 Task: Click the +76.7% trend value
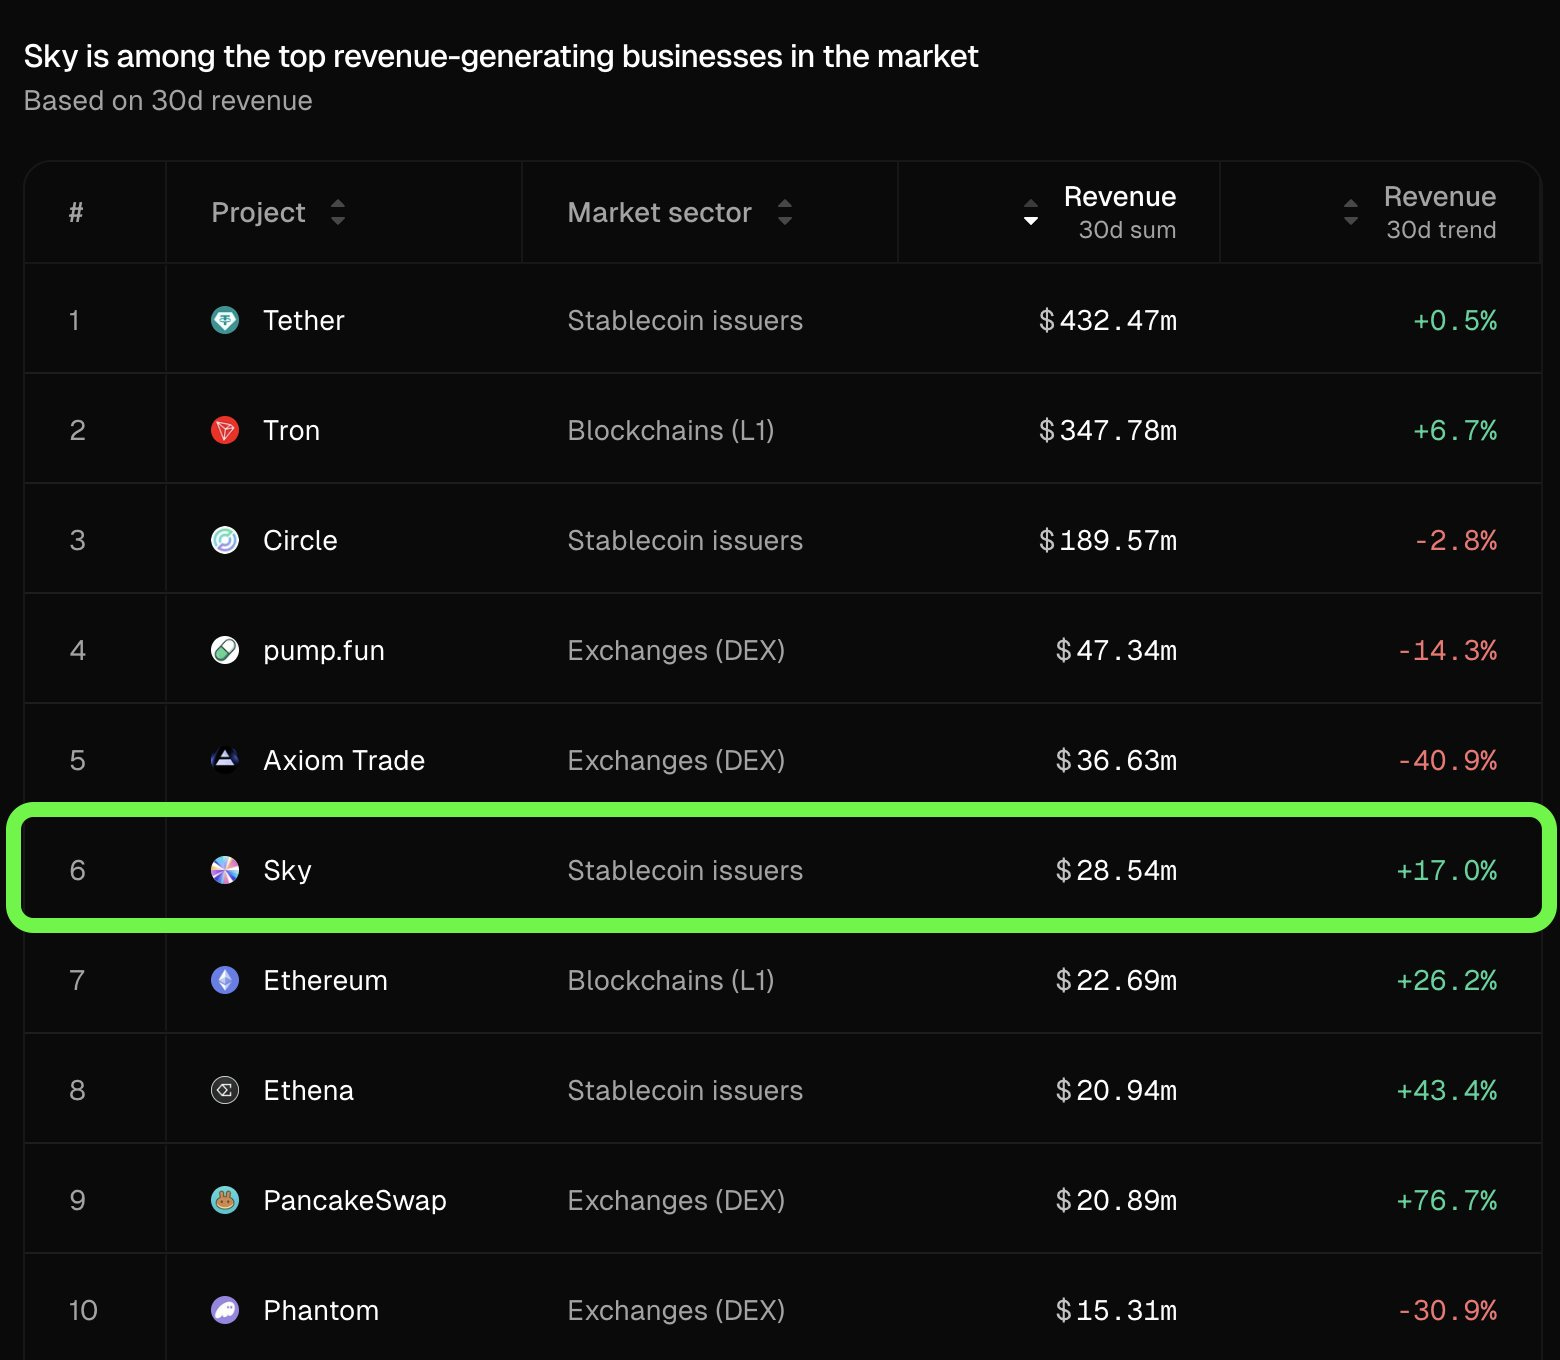coord(1447,1200)
